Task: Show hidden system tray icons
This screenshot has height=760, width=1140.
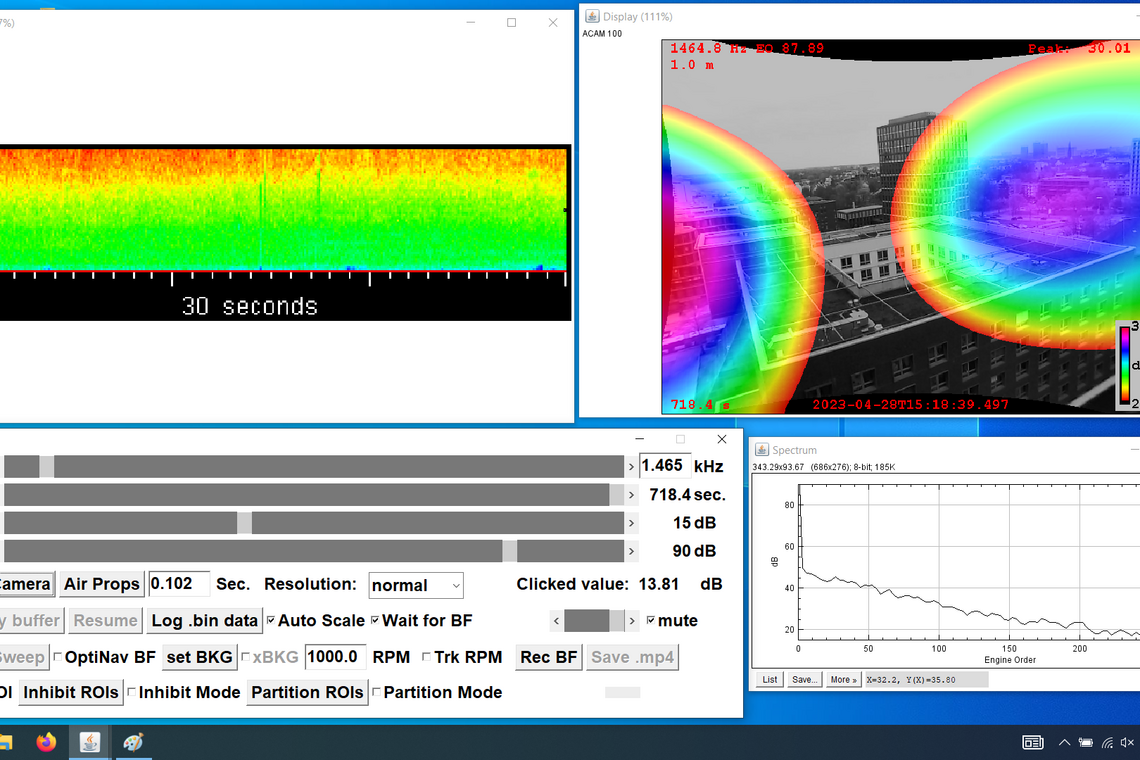Action: coord(1064,742)
